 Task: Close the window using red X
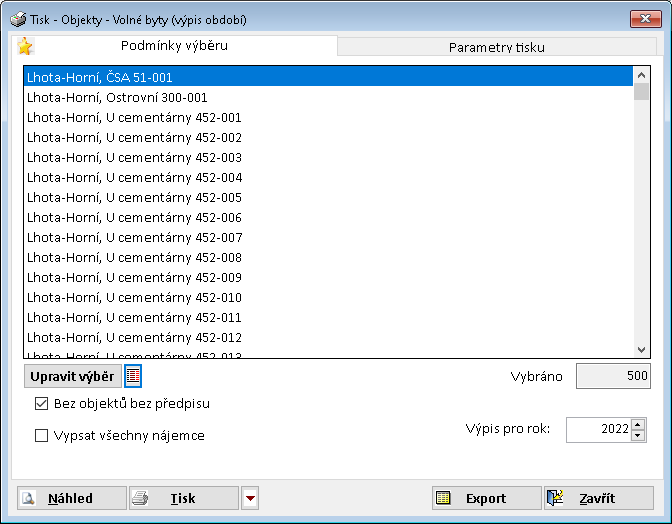coord(644,19)
